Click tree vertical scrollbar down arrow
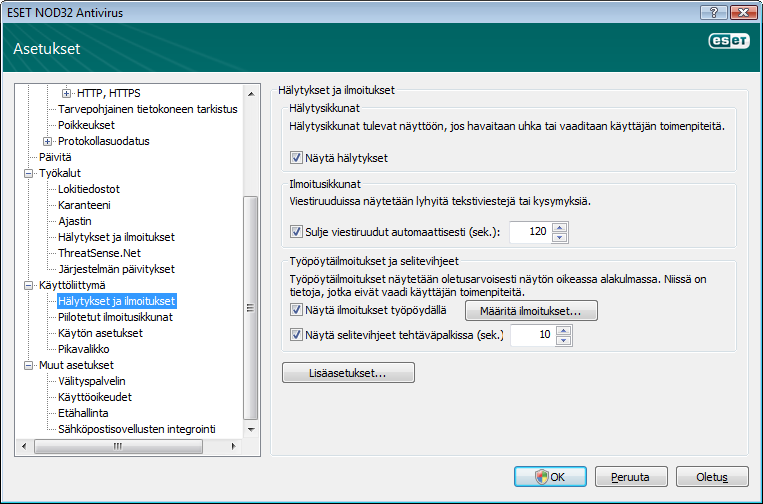 click(x=251, y=430)
